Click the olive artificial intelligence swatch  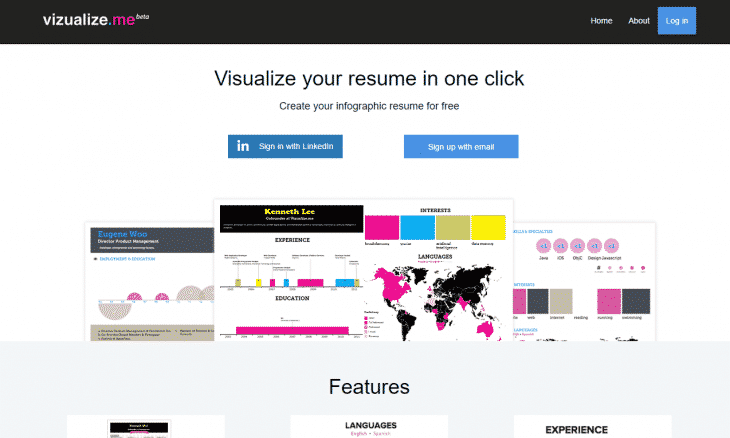[x=453, y=227]
